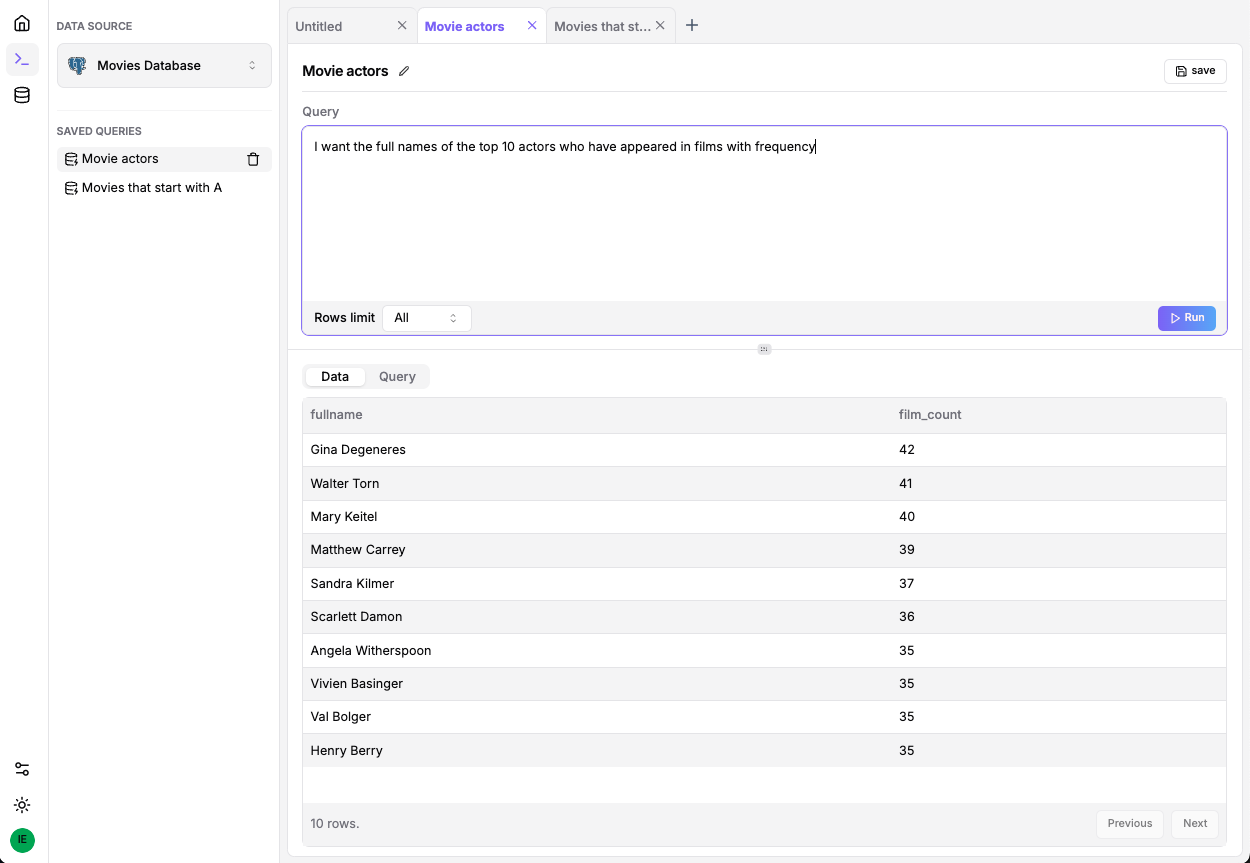
Task: Open the settings sliders icon
Action: (x=22, y=769)
